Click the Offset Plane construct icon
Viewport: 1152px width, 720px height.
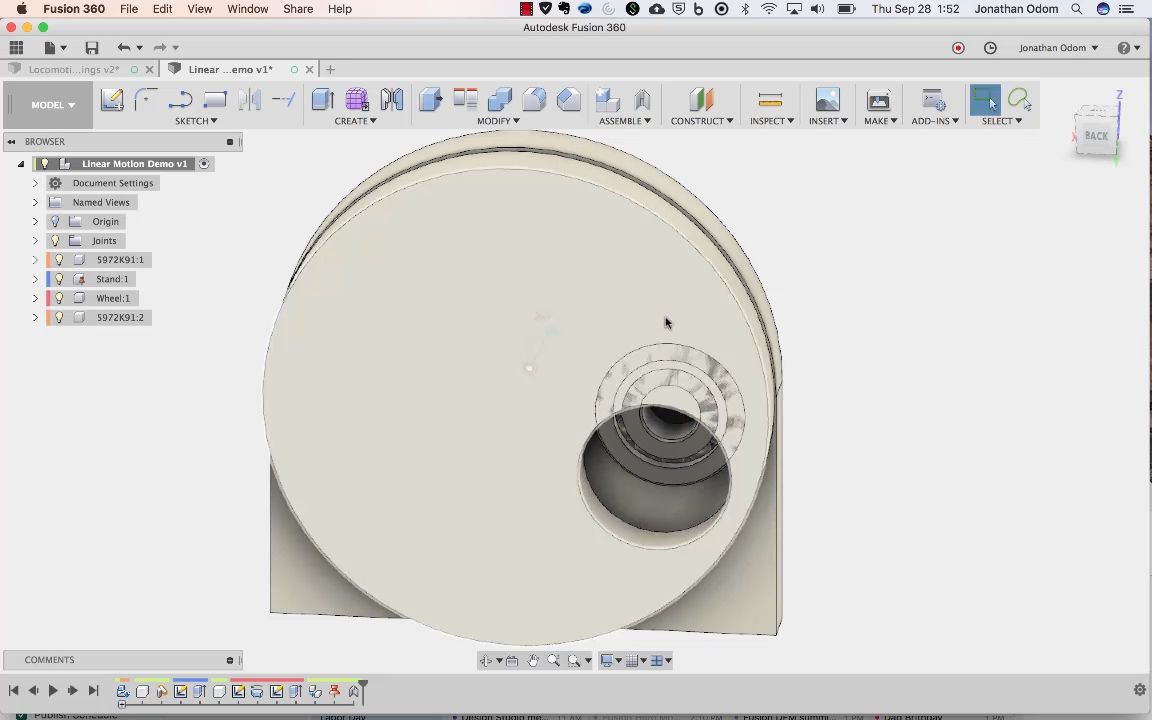[701, 99]
